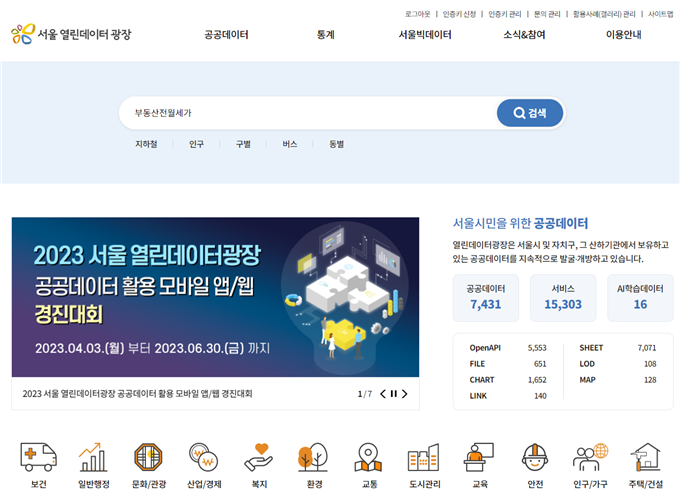Screen dimensions: 682x491
Task: Click the FILE 651 row
Action: (x=508, y=364)
